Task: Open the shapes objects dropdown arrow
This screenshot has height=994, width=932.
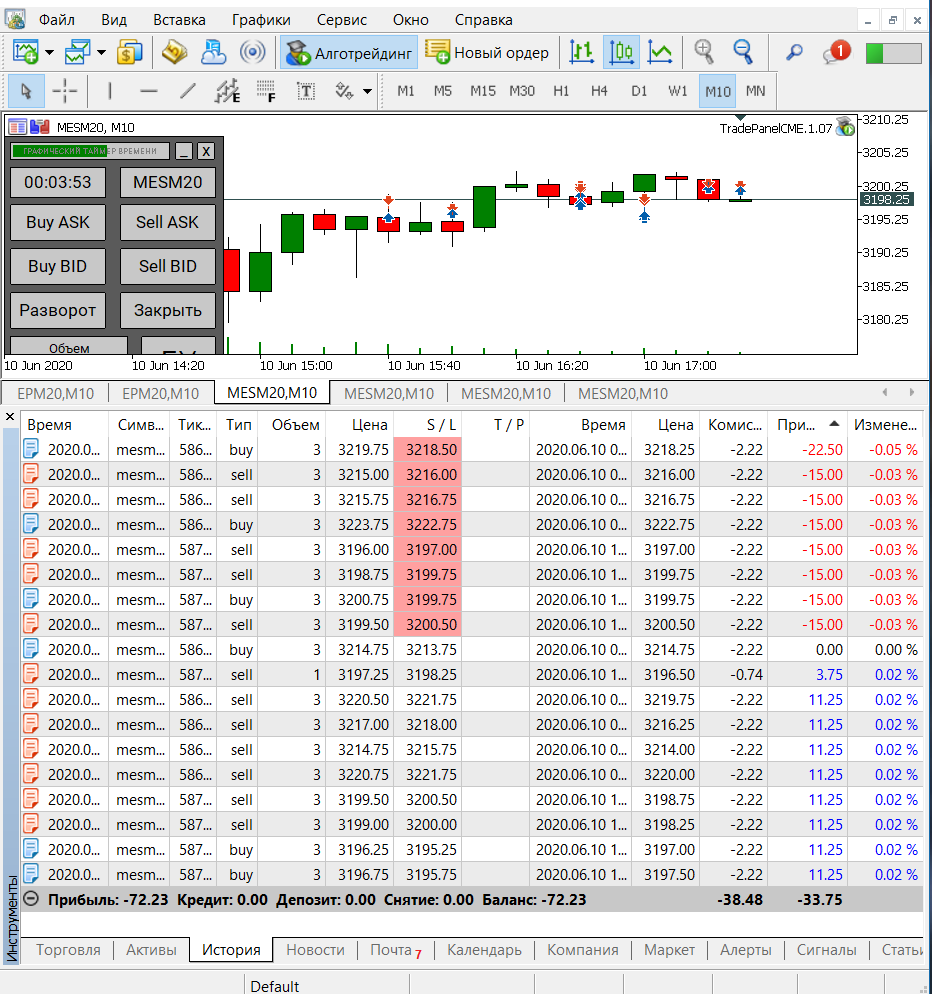Action: point(367,92)
